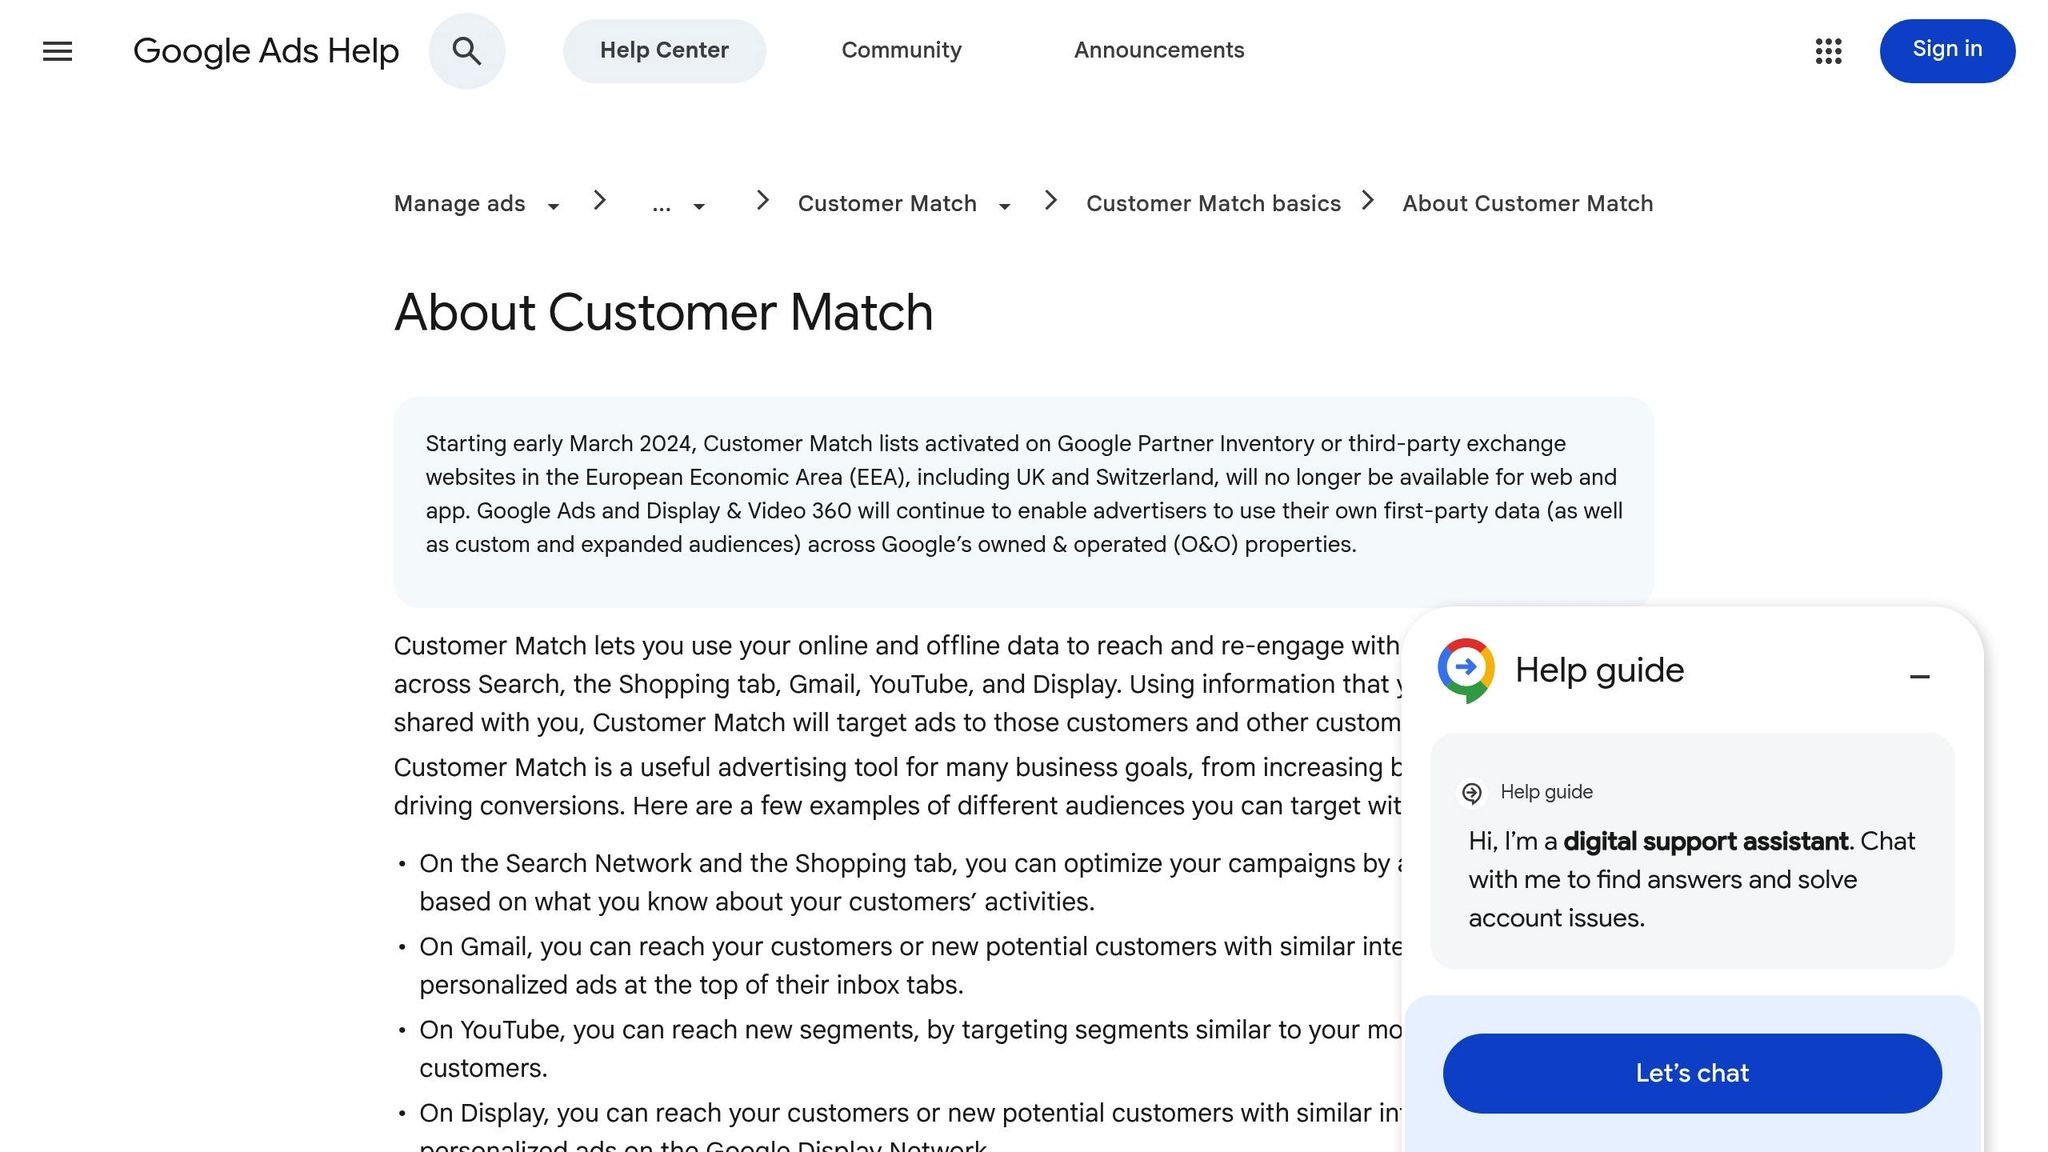2048x1152 pixels.
Task: Minimize the Help guide panel
Action: tap(1920, 677)
